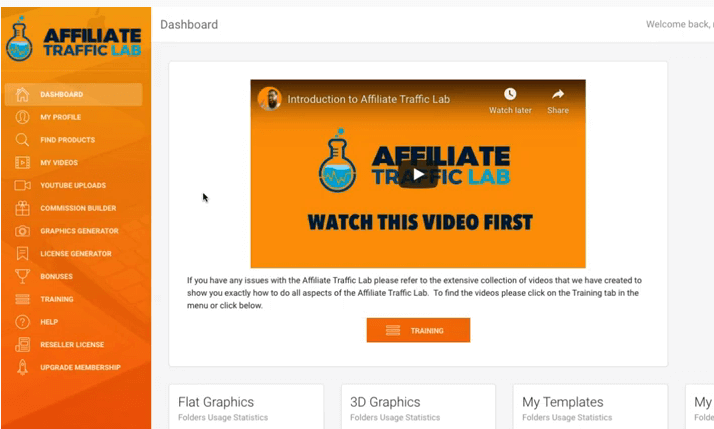The height and width of the screenshot is (429, 714).
Task: Click the orange Training button below the video
Action: [418, 330]
